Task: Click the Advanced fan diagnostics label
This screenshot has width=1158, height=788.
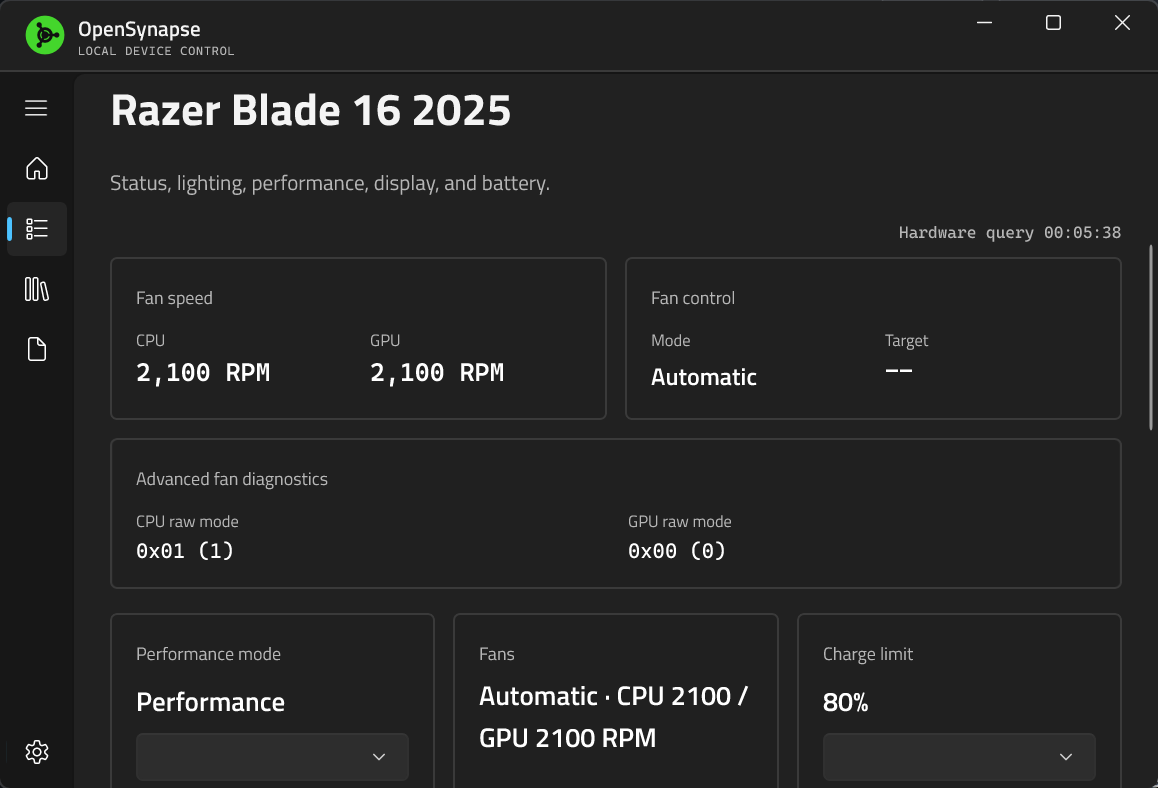Action: tap(232, 479)
